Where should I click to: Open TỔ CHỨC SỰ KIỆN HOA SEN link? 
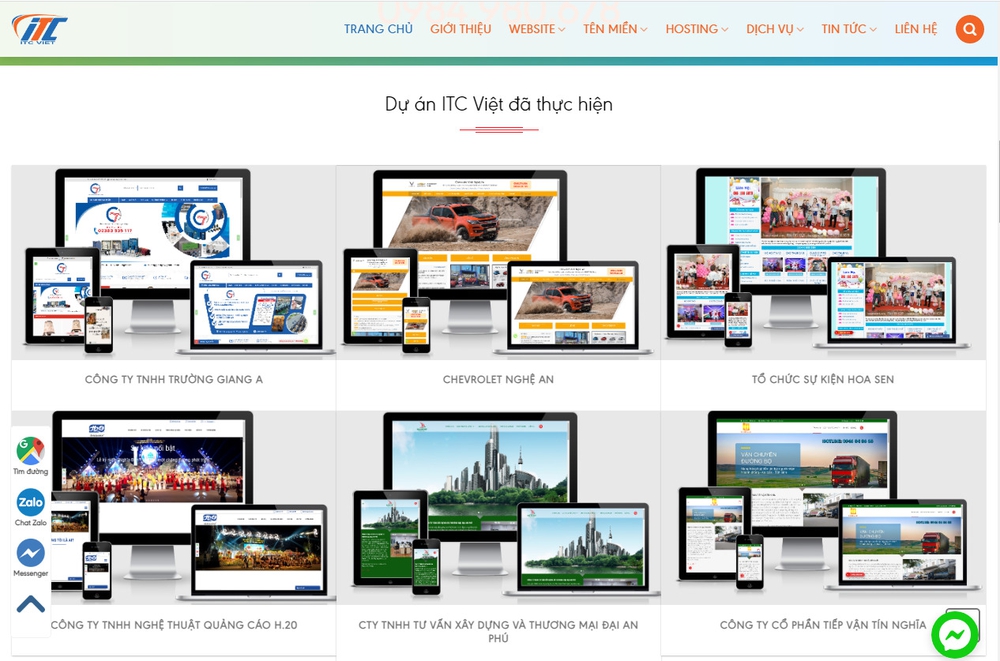tap(823, 380)
